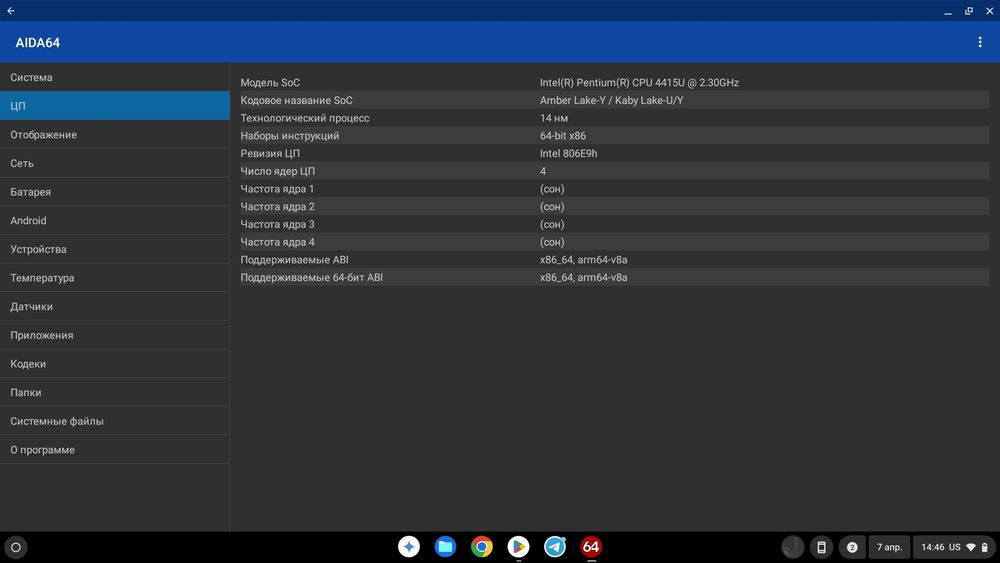Click the AIDA64 title in the header
Image resolution: width=1000 pixels, height=563 pixels.
click(38, 43)
